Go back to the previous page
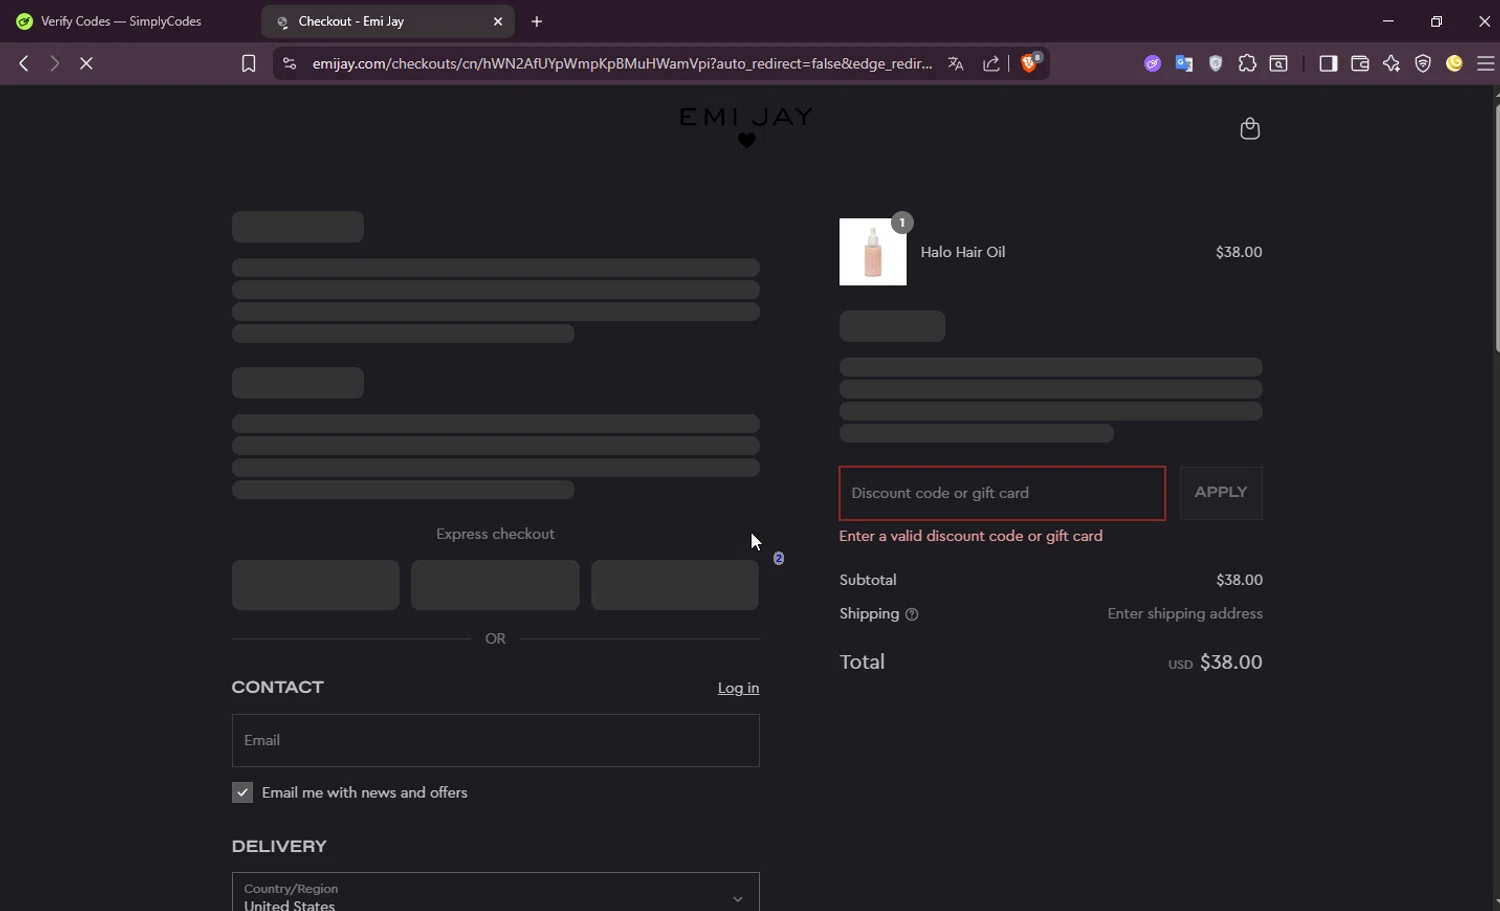Viewport: 1500px width, 911px height. (24, 63)
